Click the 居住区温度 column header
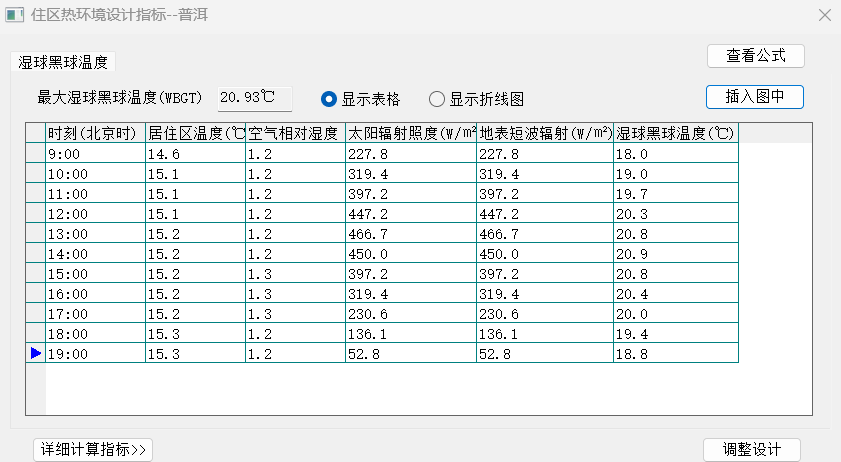 [195, 133]
